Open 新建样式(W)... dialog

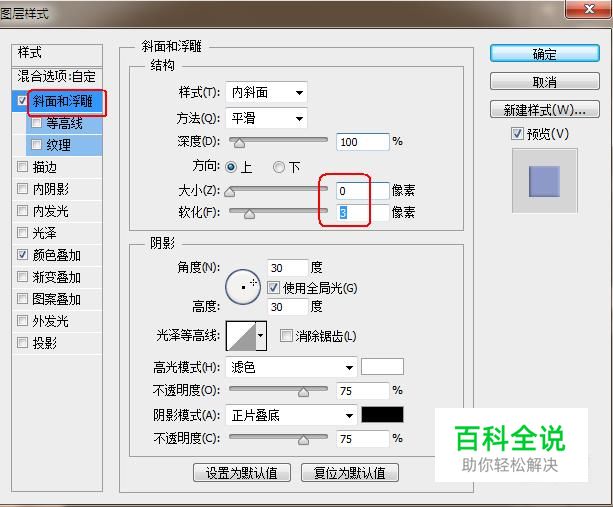(x=544, y=109)
